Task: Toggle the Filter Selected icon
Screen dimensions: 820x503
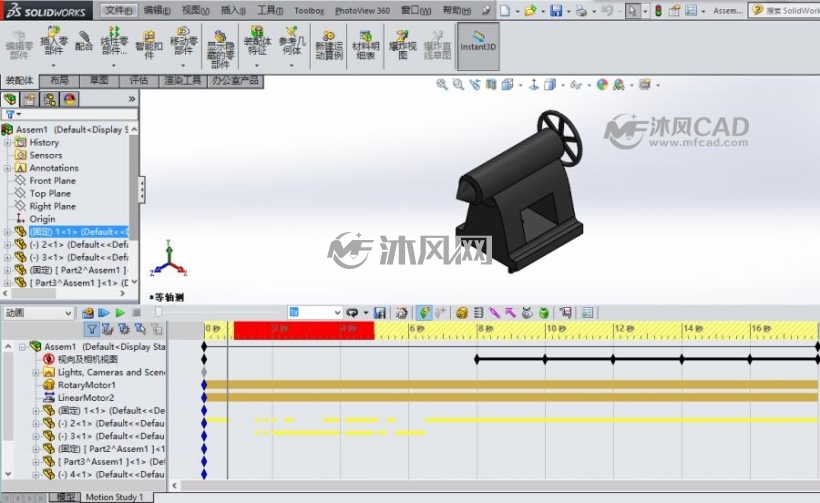Action: point(140,328)
